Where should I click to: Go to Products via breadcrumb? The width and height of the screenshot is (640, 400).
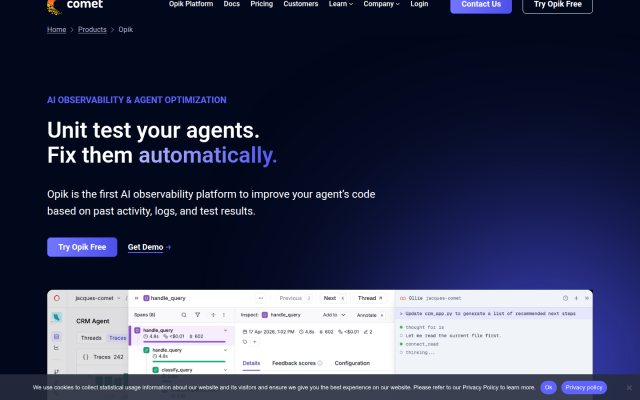point(92,29)
